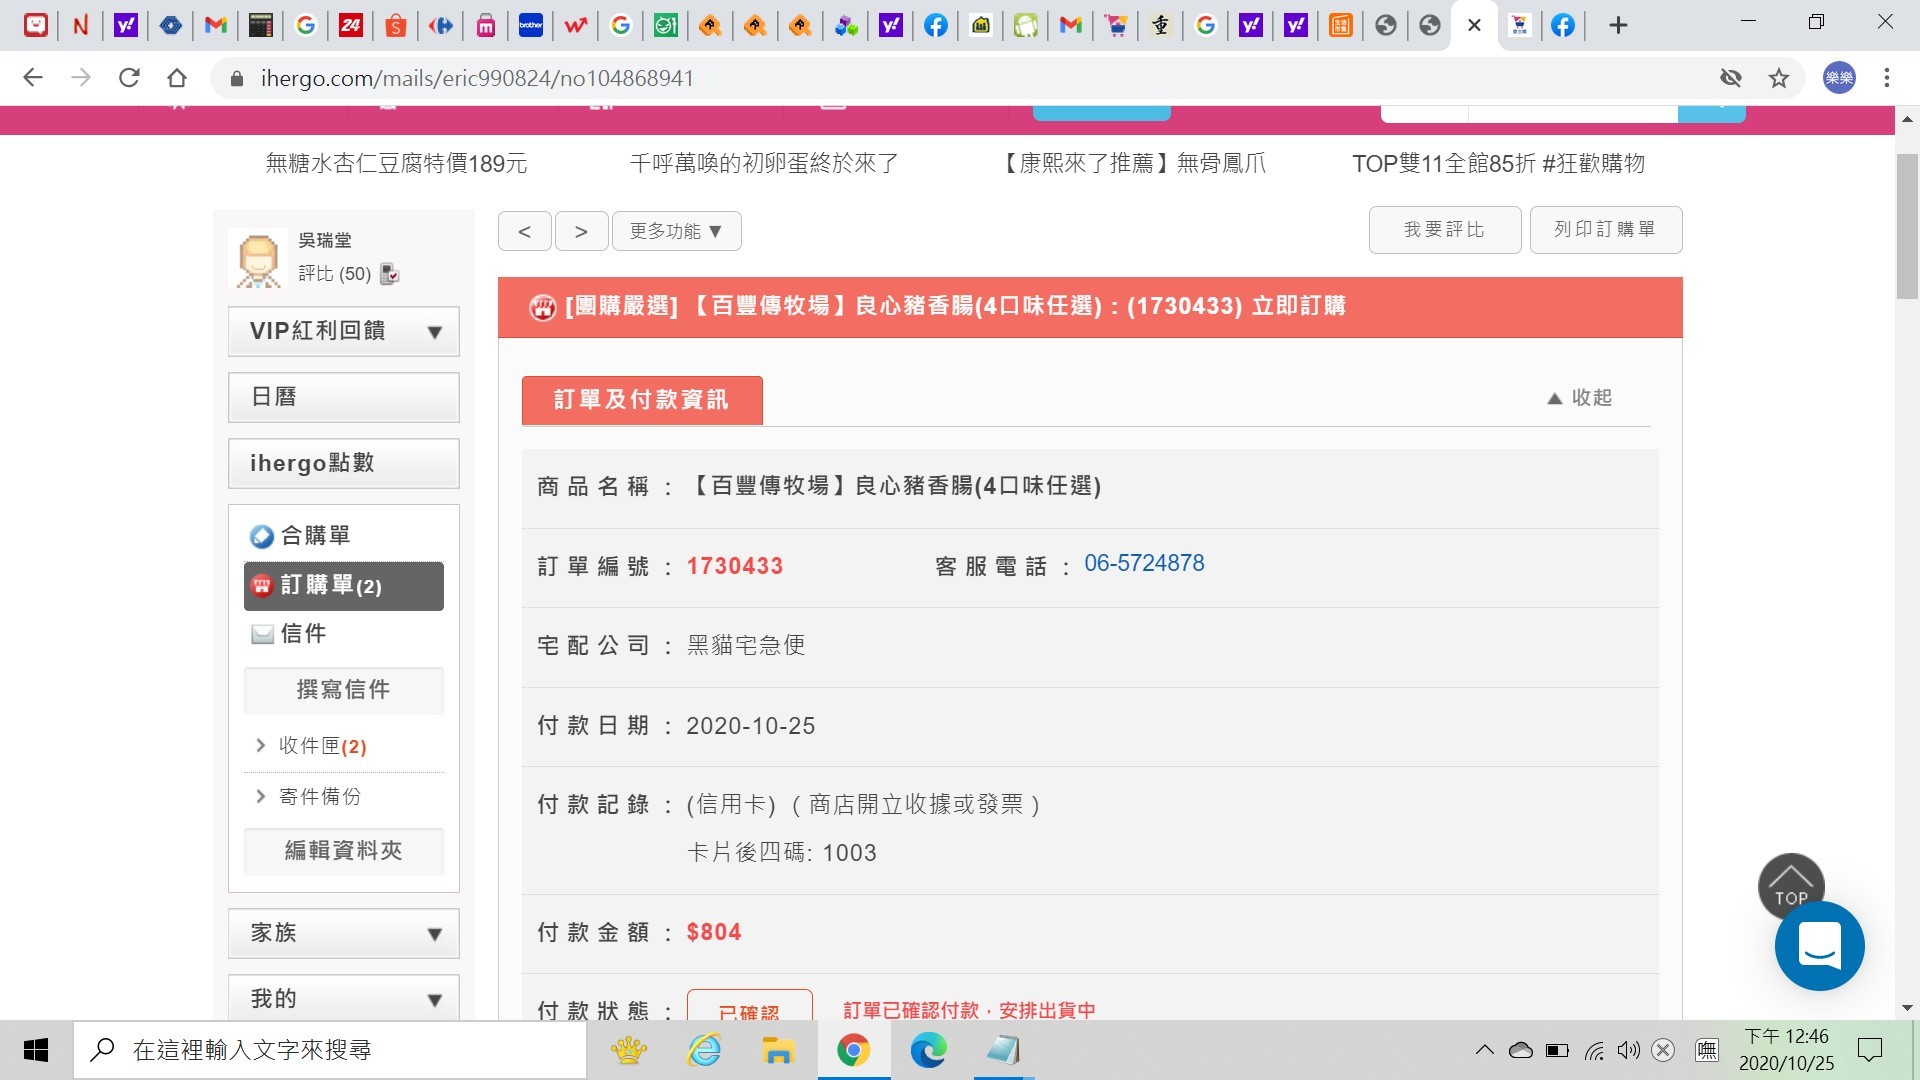The width and height of the screenshot is (1920, 1080).
Task: Click the page vertical scrollbar thumb
Action: coord(1907,226)
